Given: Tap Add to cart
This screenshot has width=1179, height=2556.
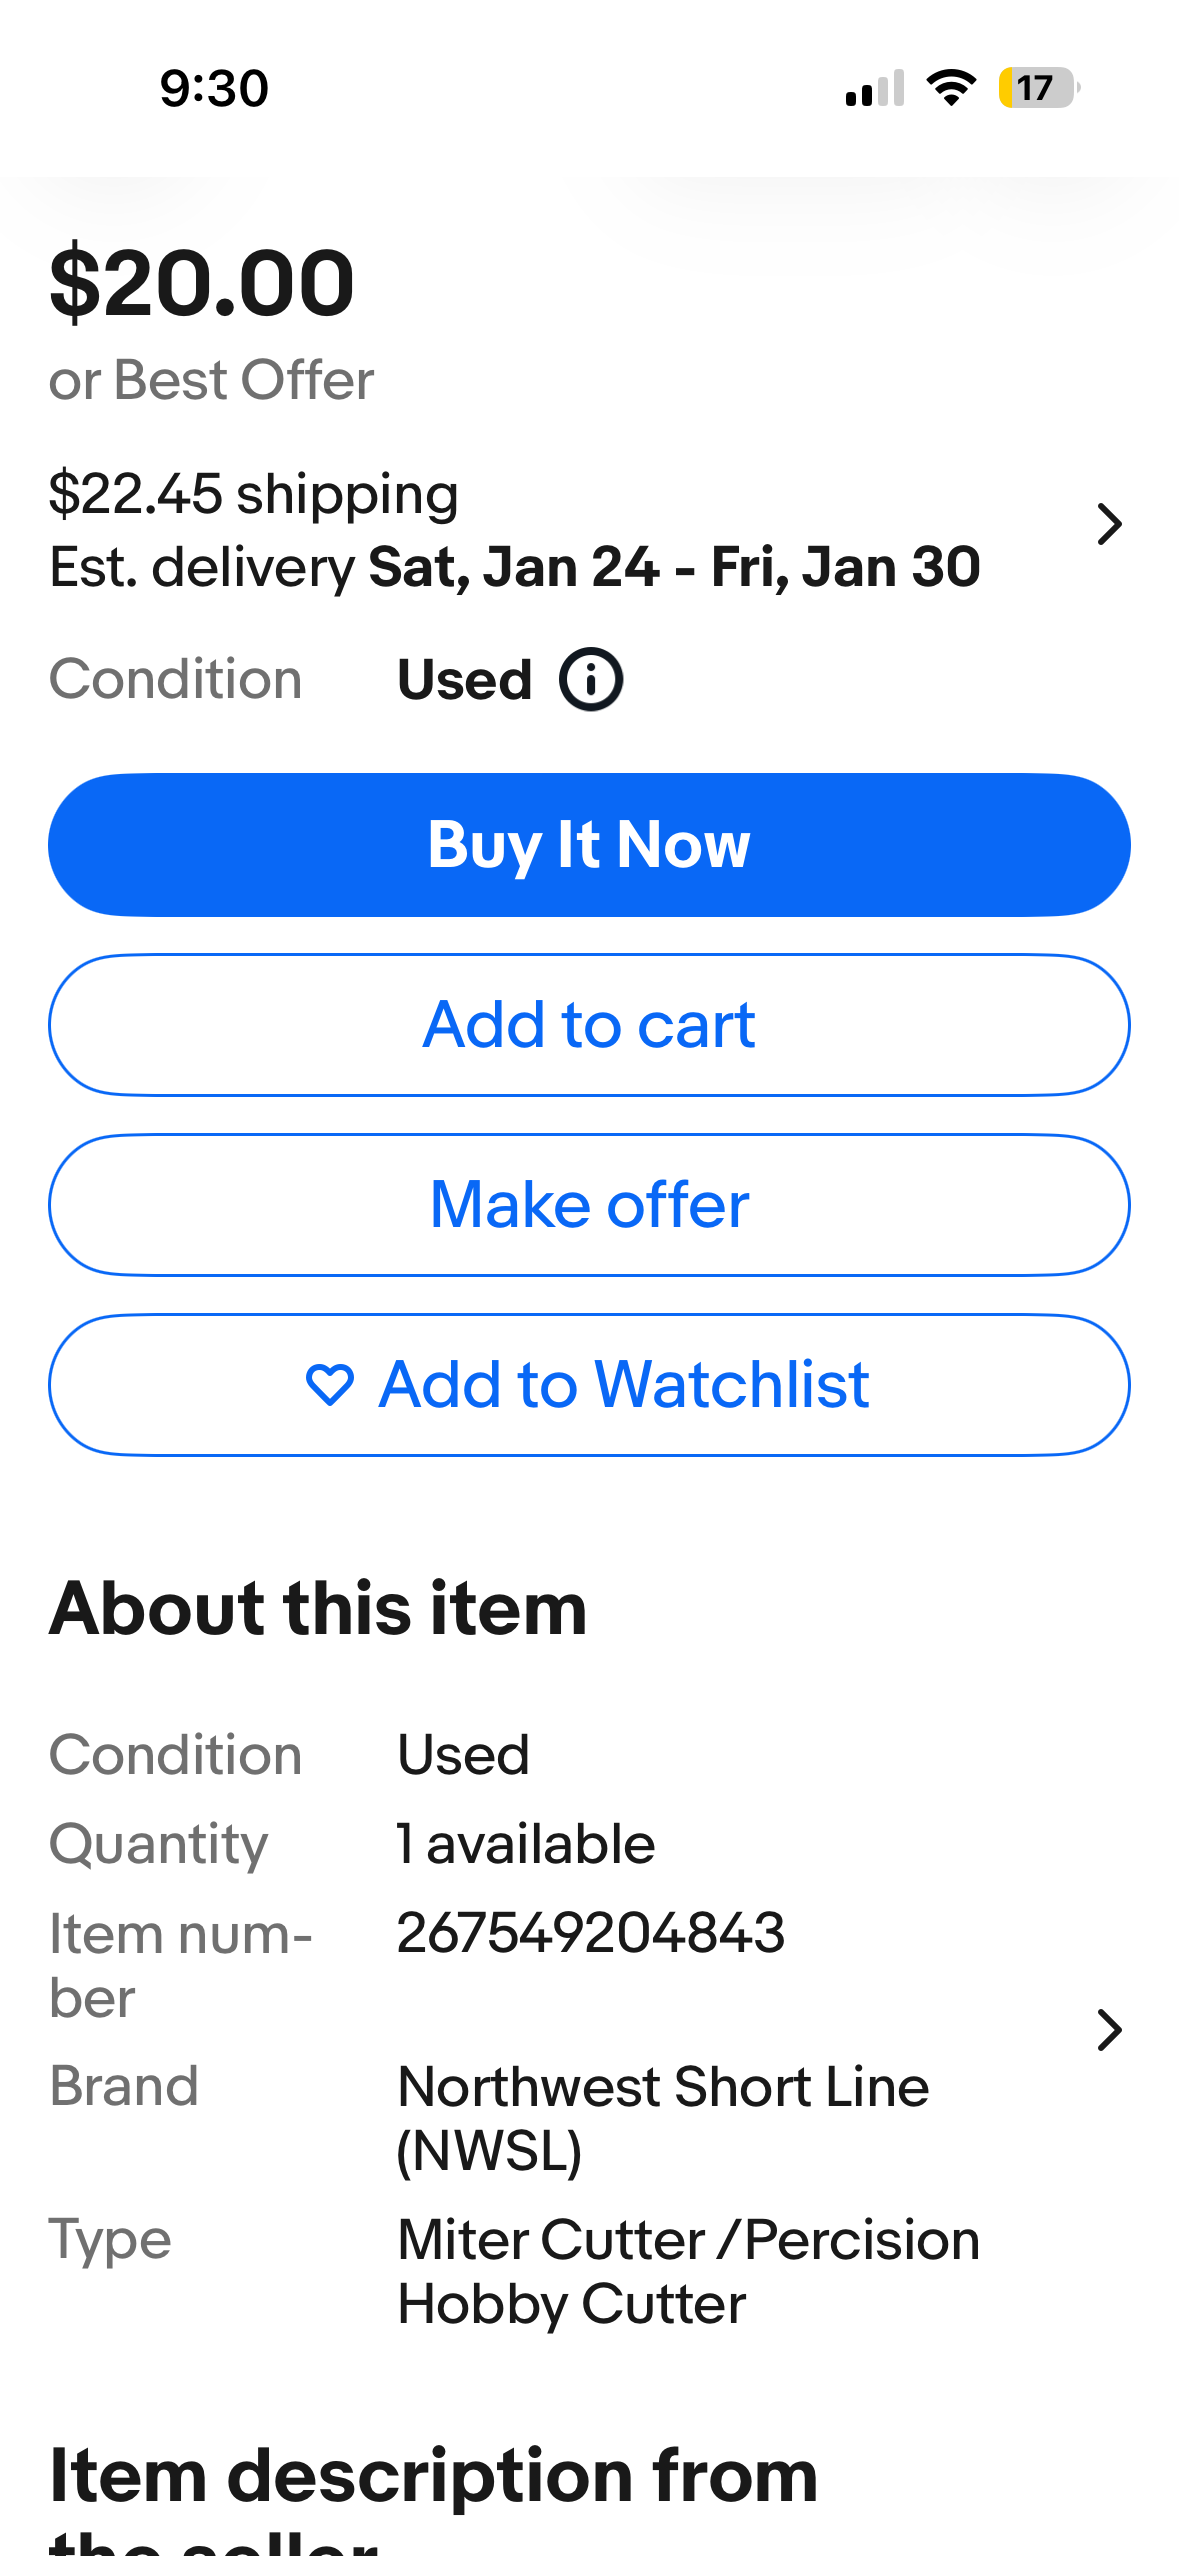Looking at the screenshot, I should pos(589,1025).
